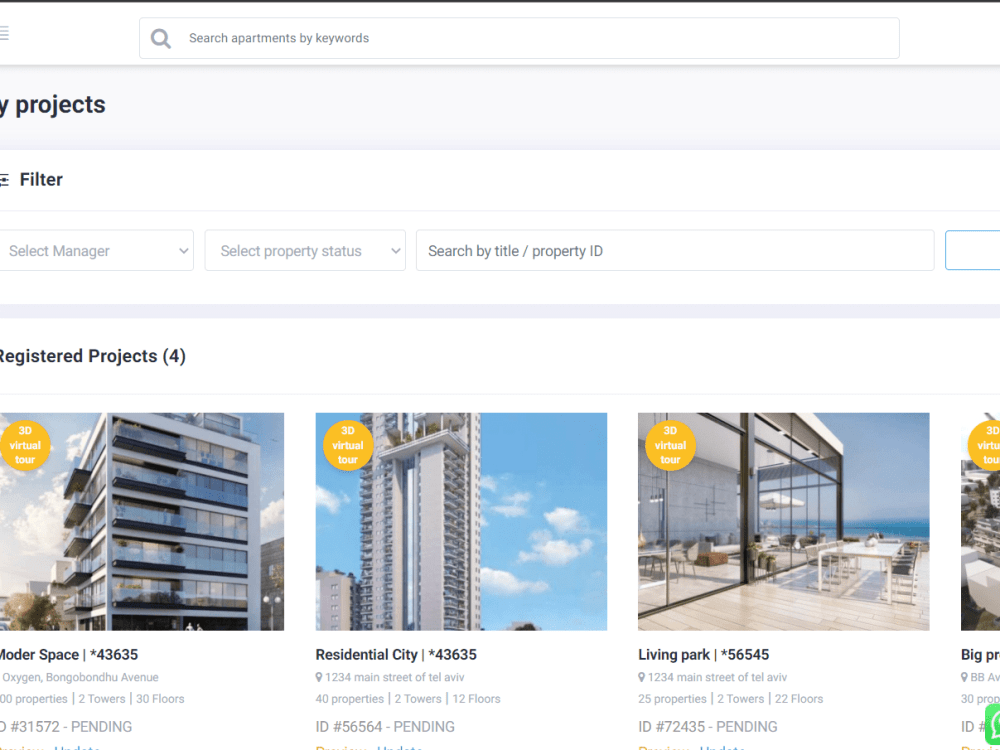Click the search magnifier icon
Image resolution: width=1000 pixels, height=750 pixels.
[x=161, y=38]
